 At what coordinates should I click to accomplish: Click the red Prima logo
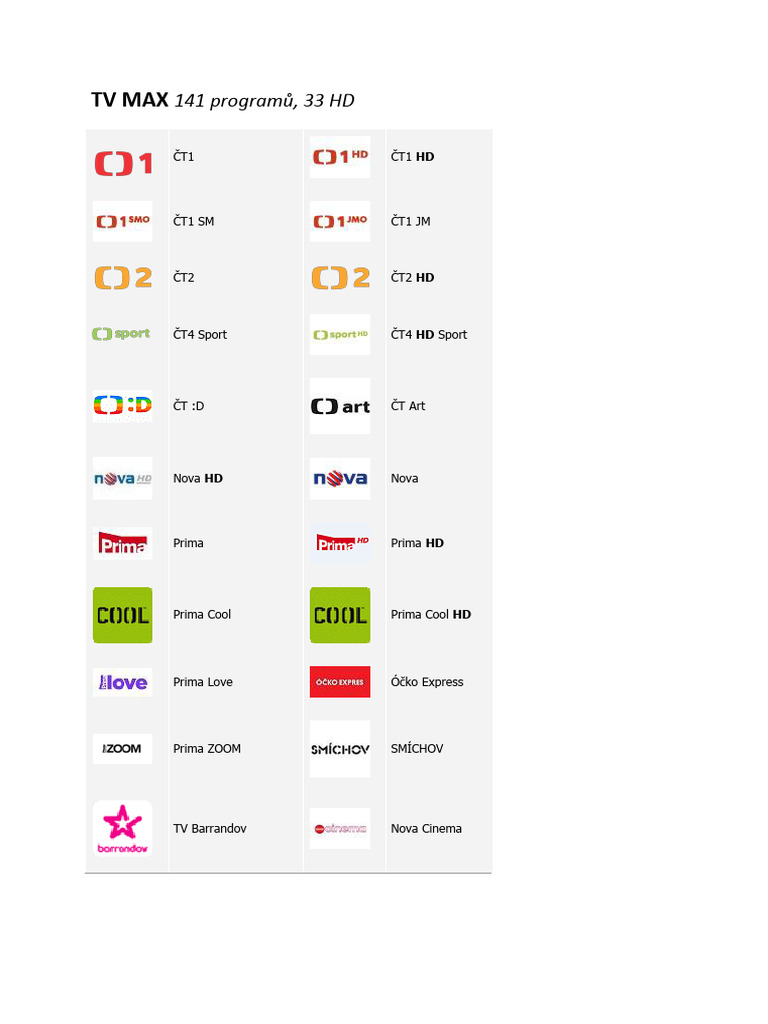click(x=123, y=543)
